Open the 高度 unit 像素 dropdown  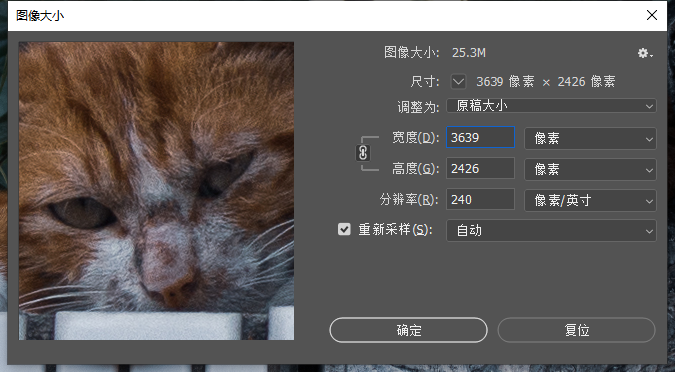[590, 169]
